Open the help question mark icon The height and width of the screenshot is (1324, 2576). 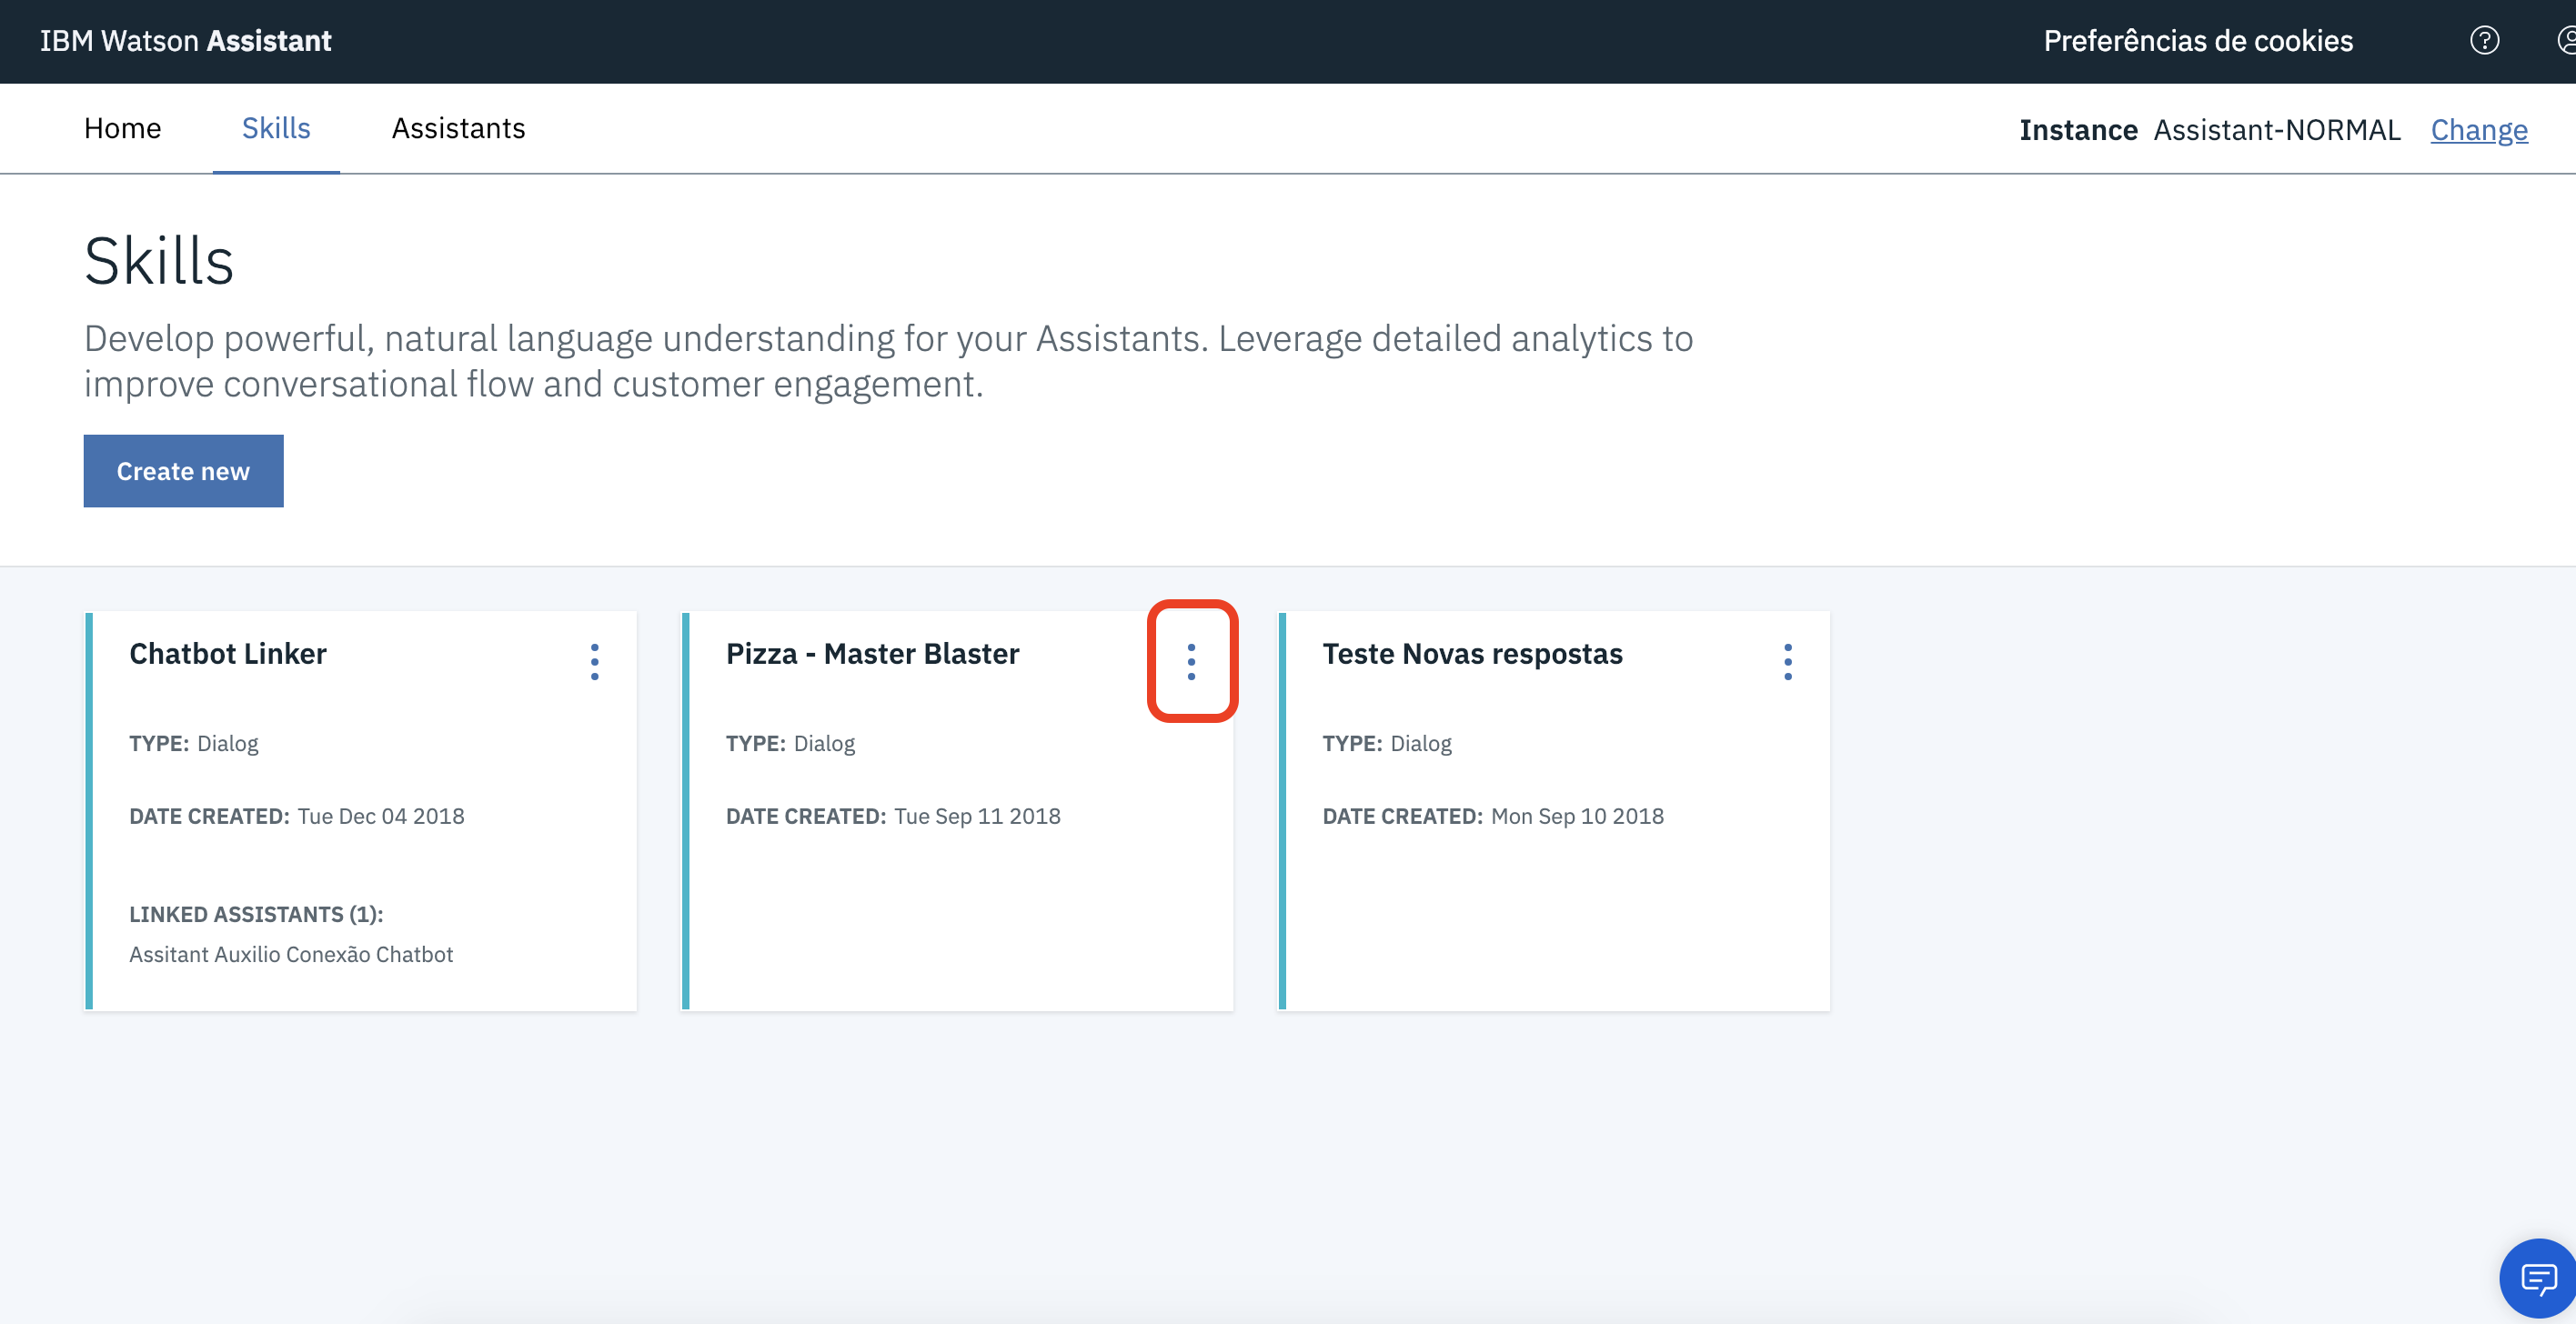pyautogui.click(x=2484, y=40)
